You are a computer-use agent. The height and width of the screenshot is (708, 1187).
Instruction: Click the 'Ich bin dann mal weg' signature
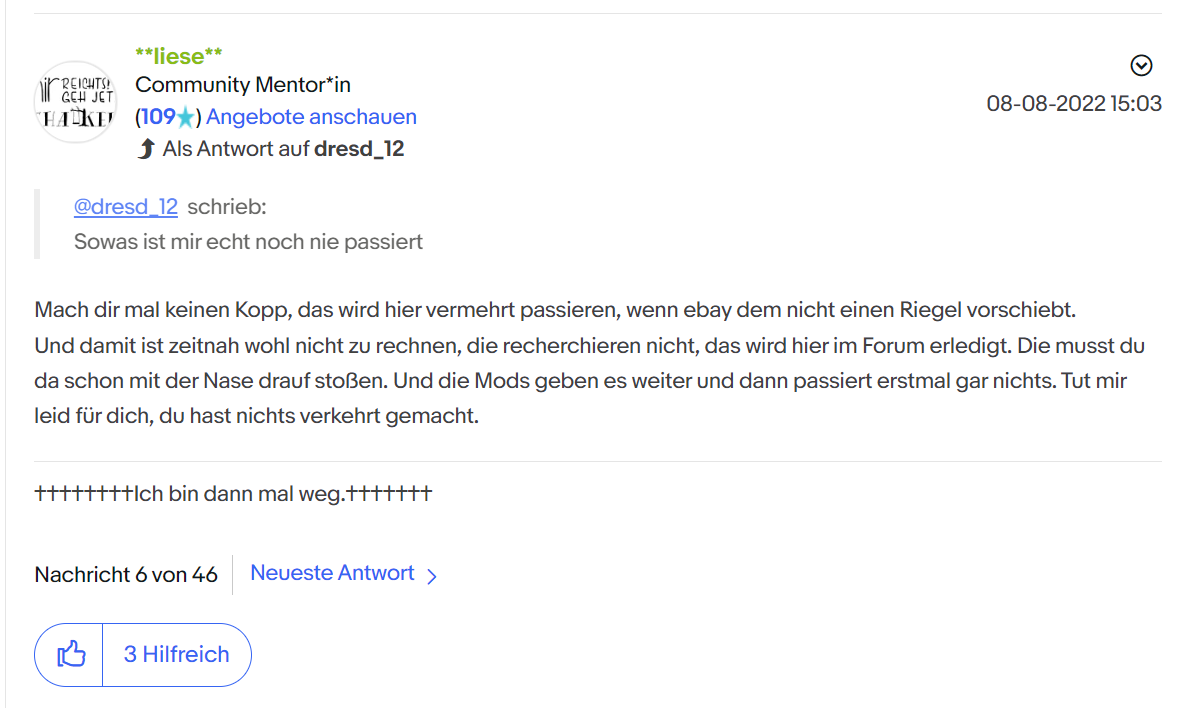pos(233,494)
